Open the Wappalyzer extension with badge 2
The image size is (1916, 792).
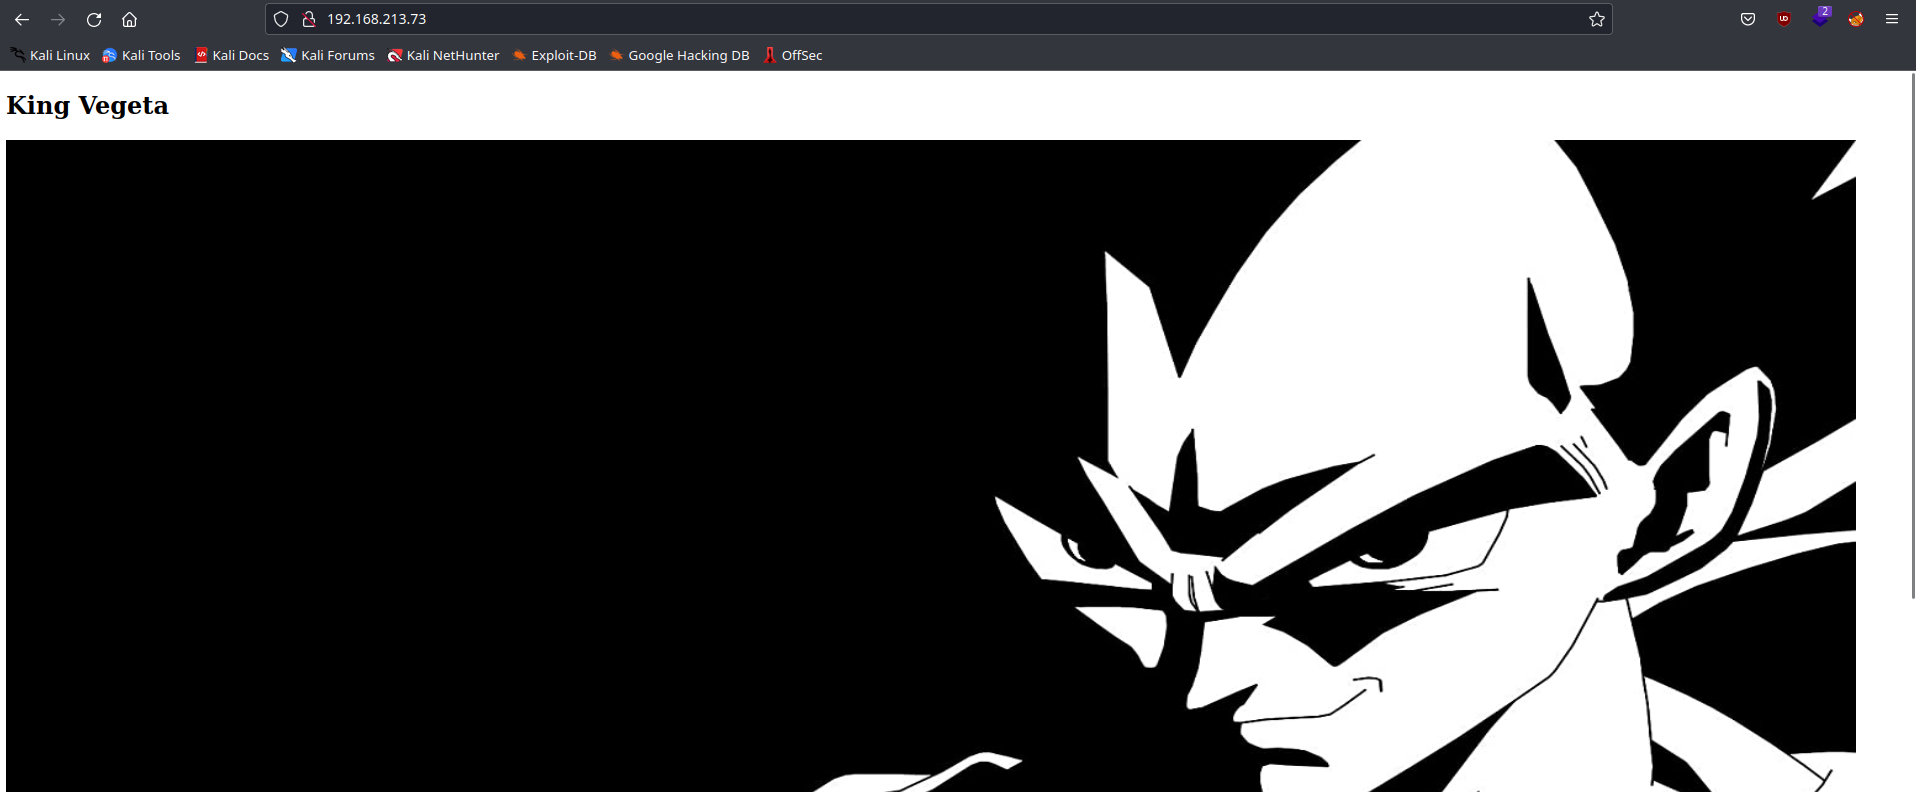tap(1820, 18)
